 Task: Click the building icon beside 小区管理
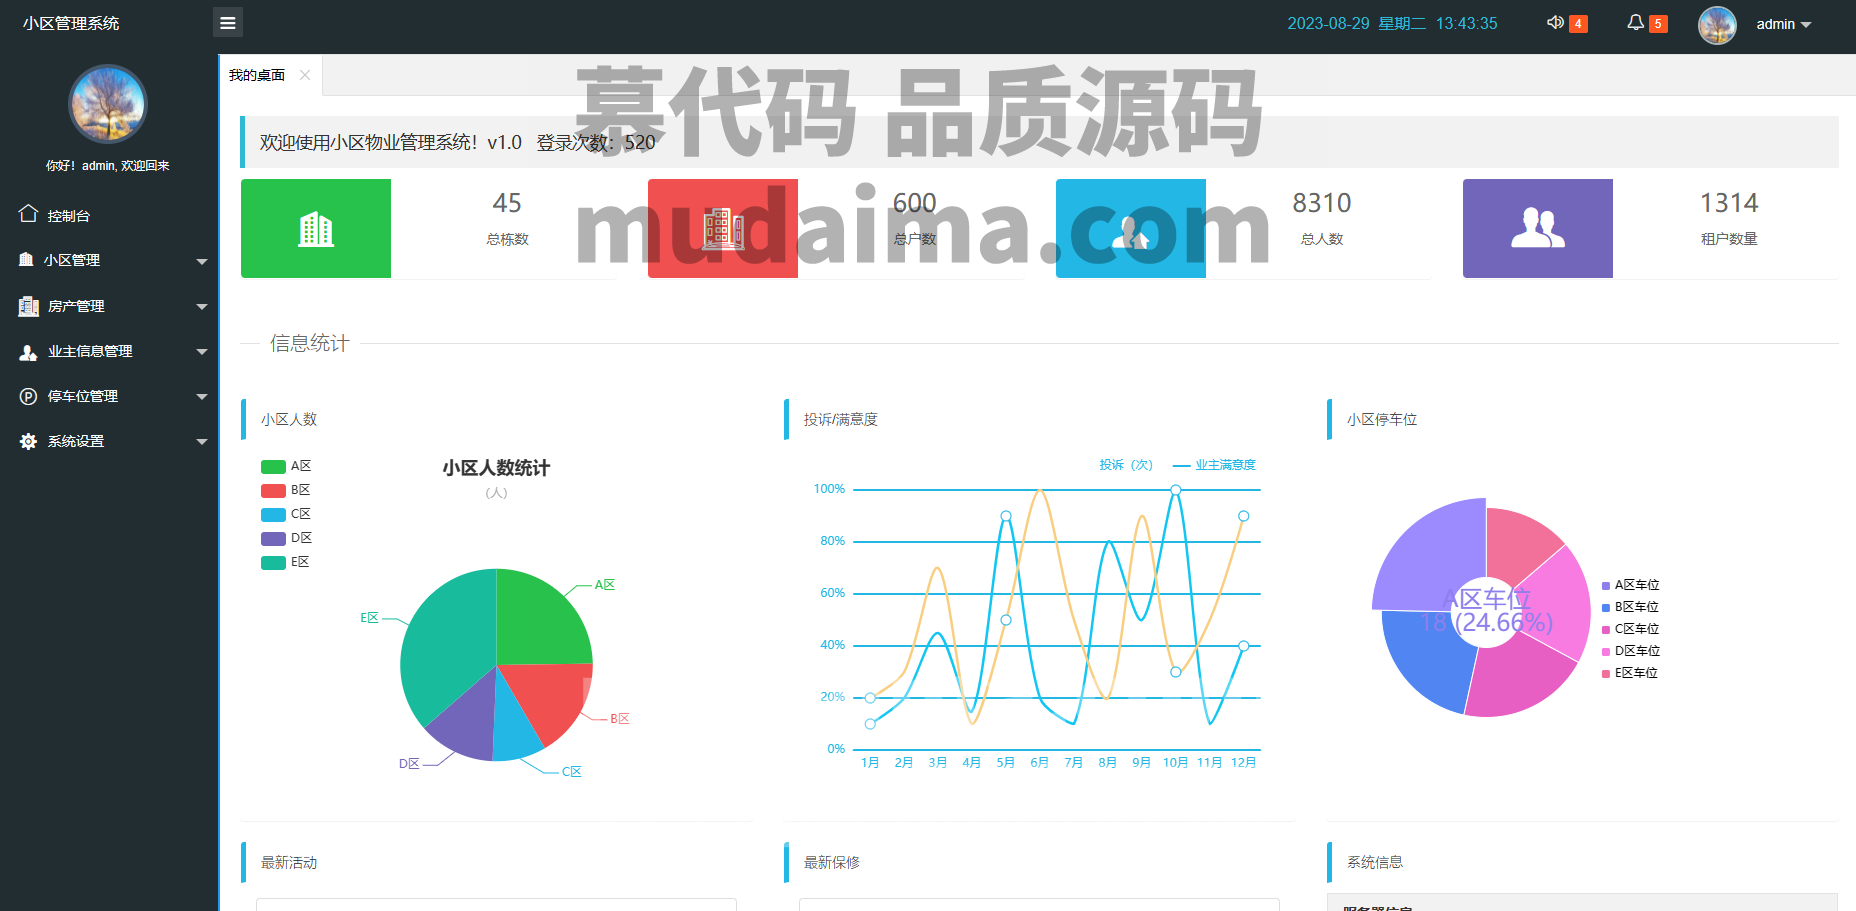[26, 259]
